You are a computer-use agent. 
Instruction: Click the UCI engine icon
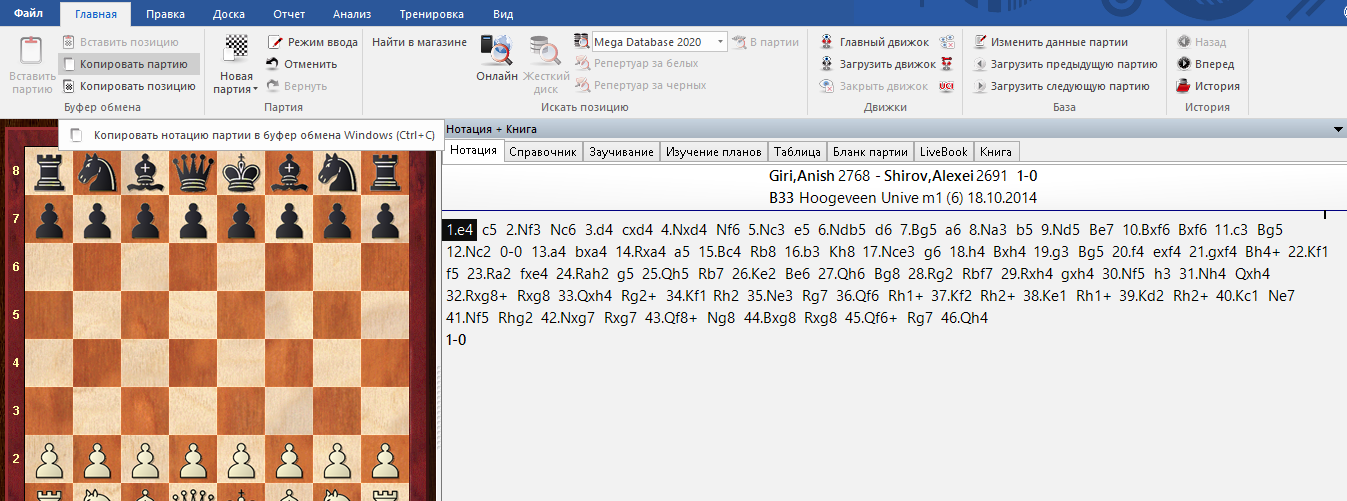[x=947, y=86]
